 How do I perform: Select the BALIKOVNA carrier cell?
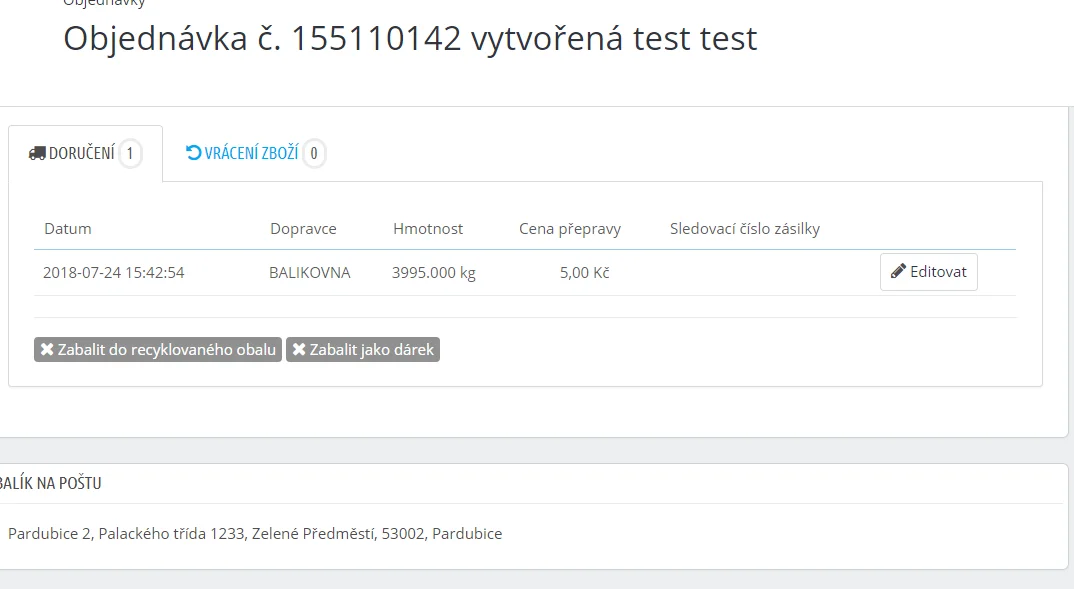(x=310, y=272)
